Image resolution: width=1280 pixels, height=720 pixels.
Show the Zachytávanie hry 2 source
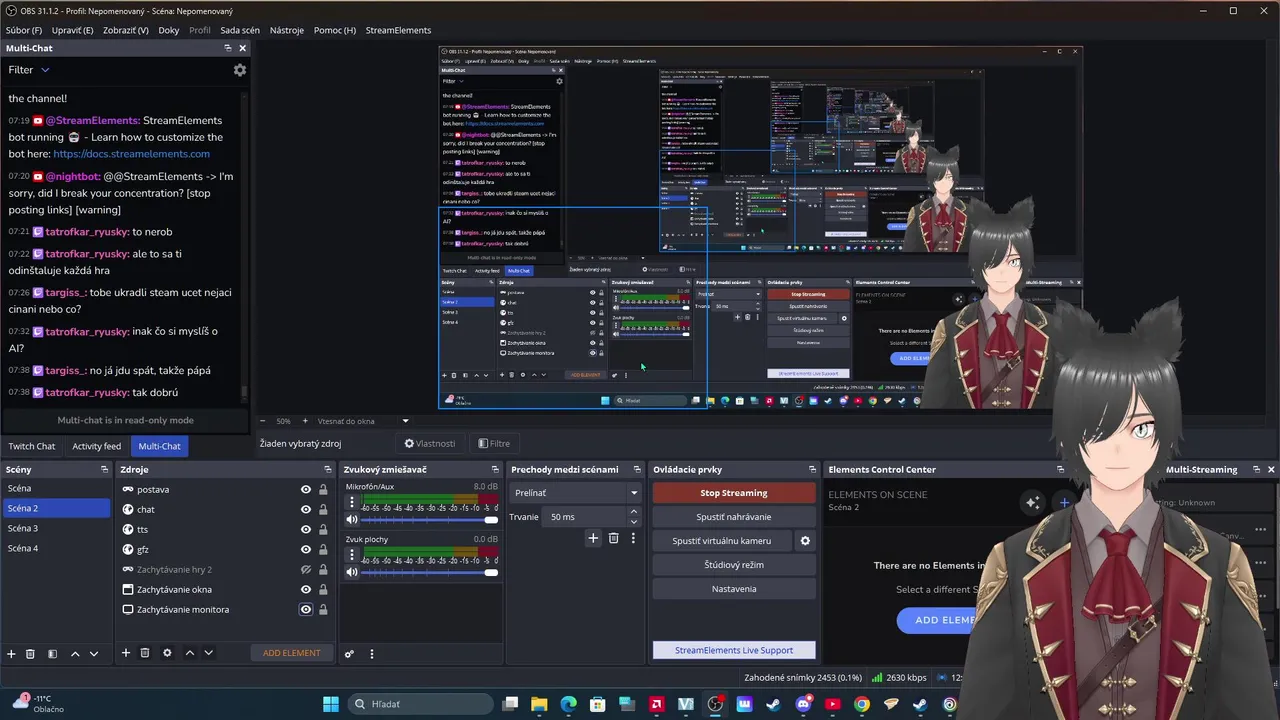pos(306,570)
